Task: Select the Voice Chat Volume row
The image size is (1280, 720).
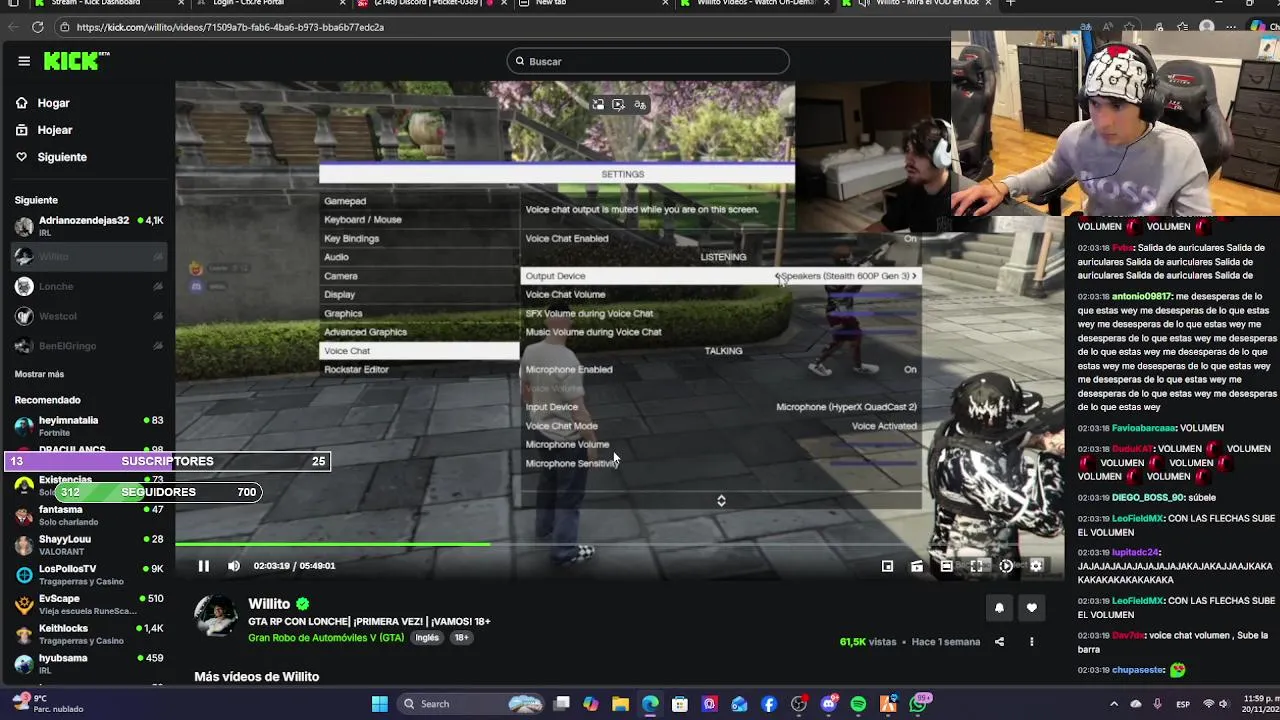Action: click(721, 295)
